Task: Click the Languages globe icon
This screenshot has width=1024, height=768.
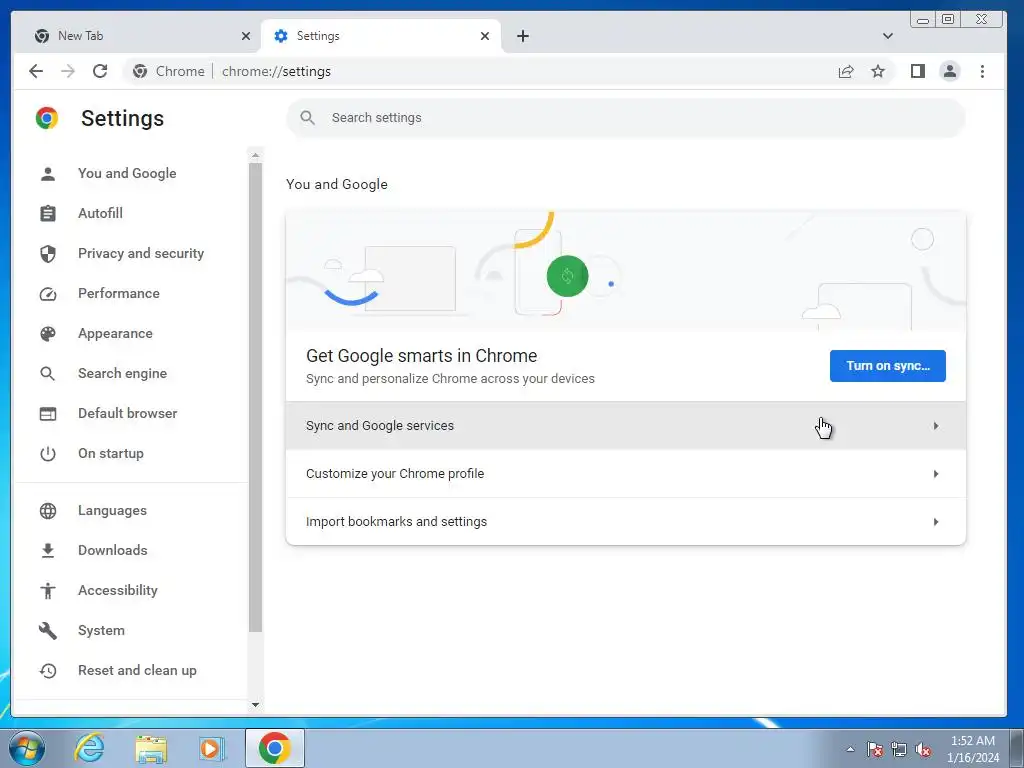Action: coord(48,511)
